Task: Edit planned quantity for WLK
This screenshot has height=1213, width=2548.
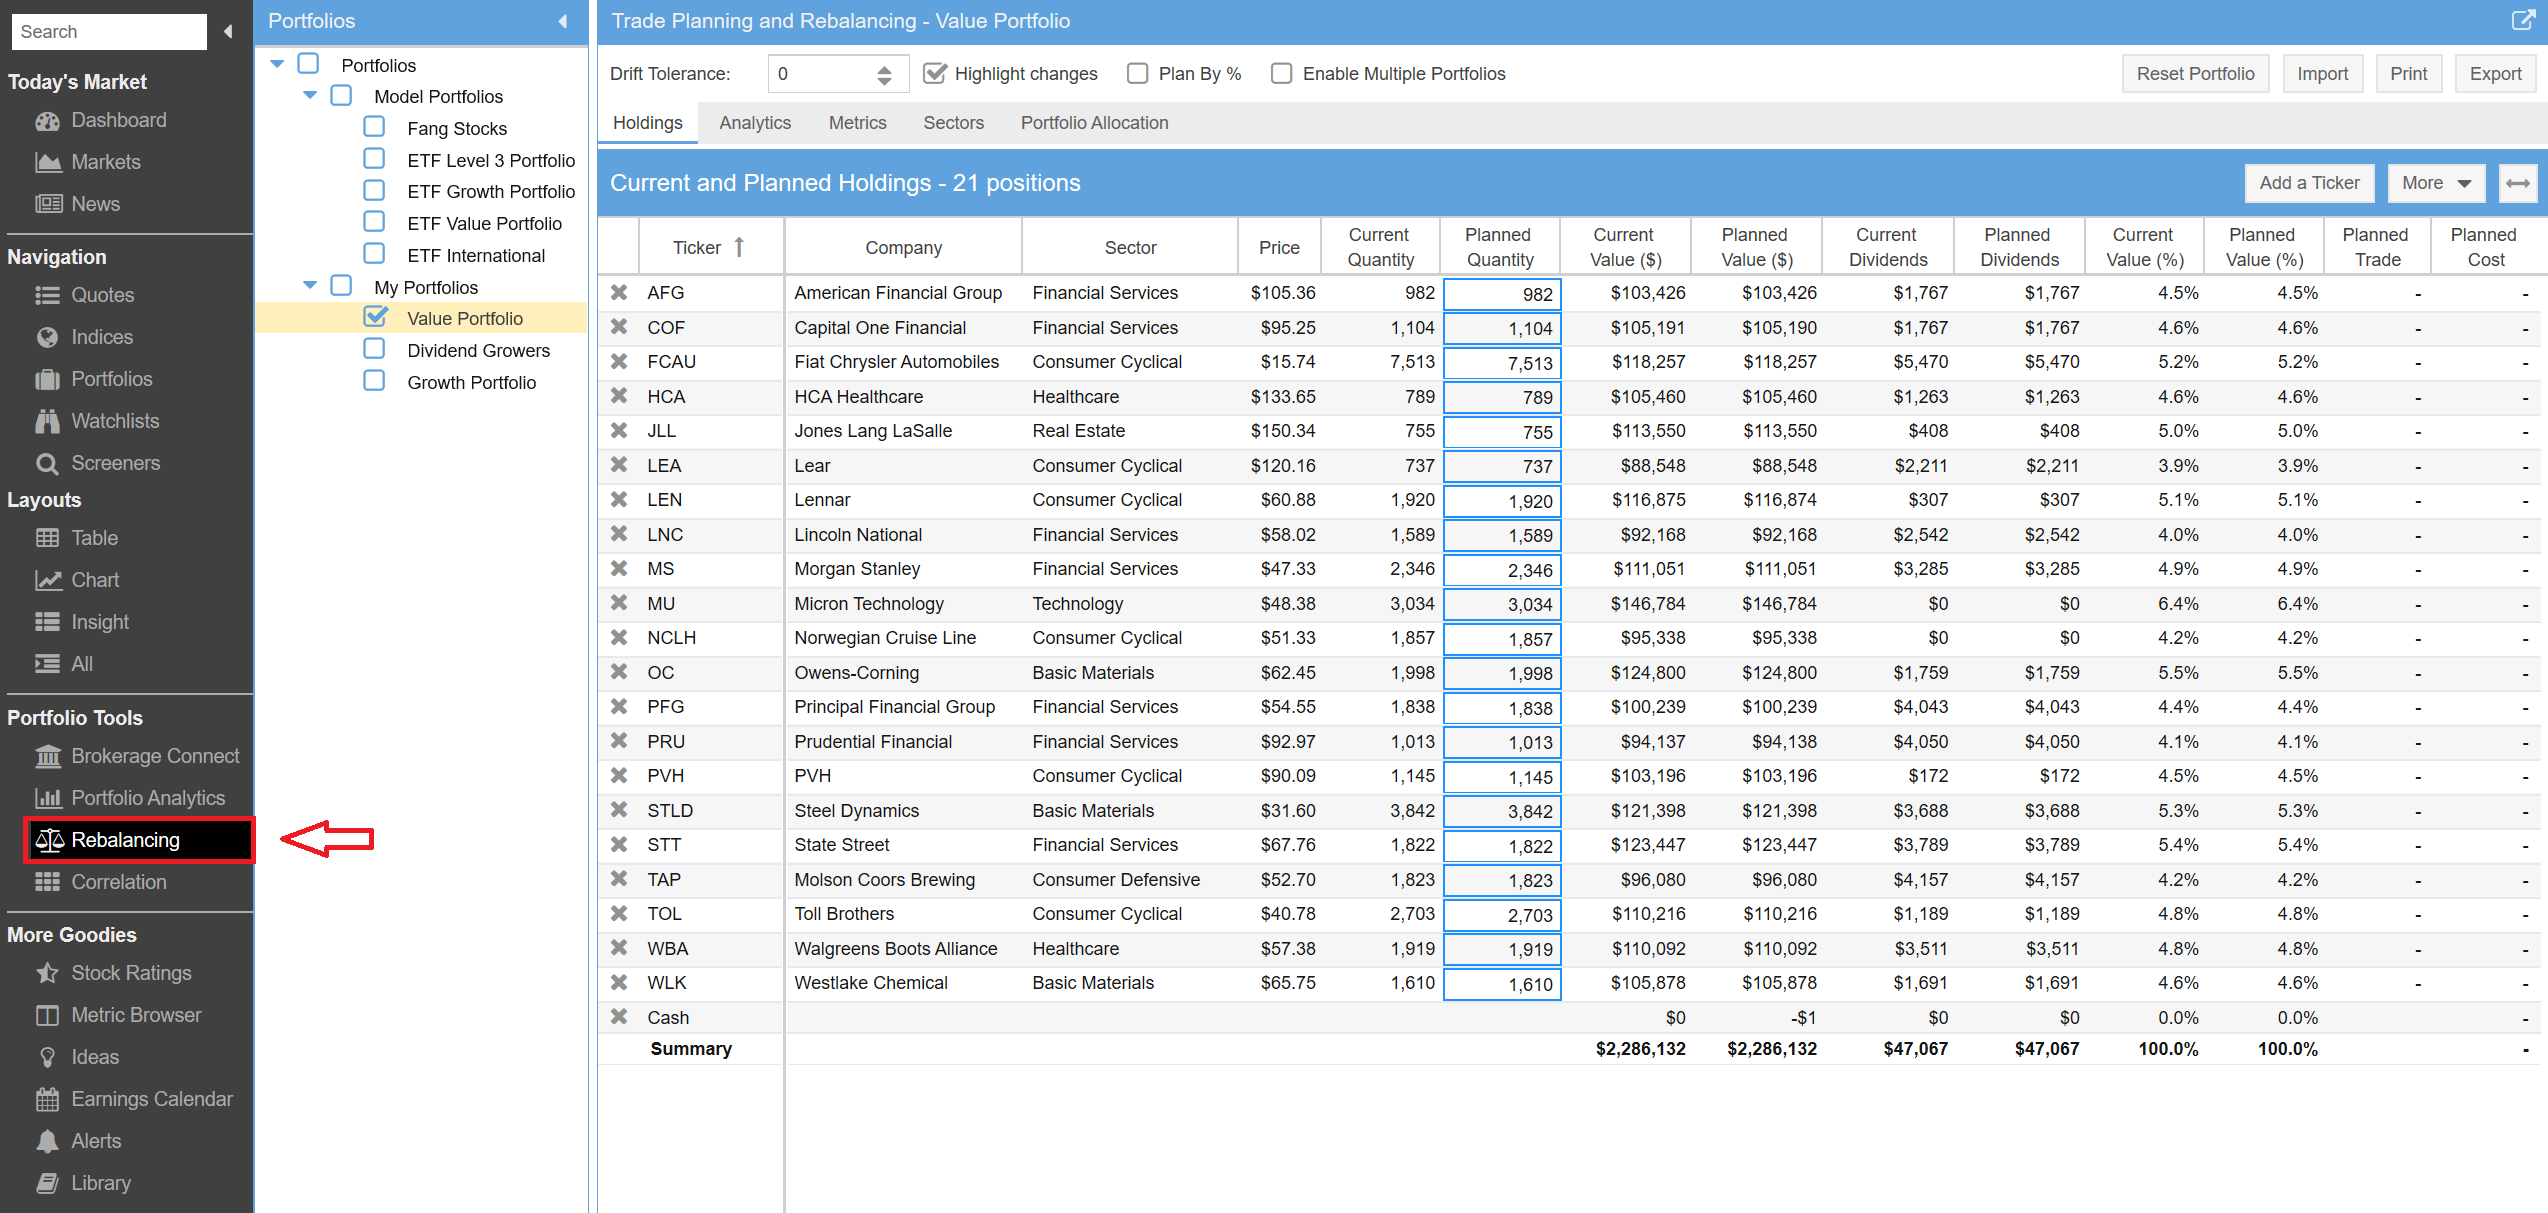Action: (1502, 984)
